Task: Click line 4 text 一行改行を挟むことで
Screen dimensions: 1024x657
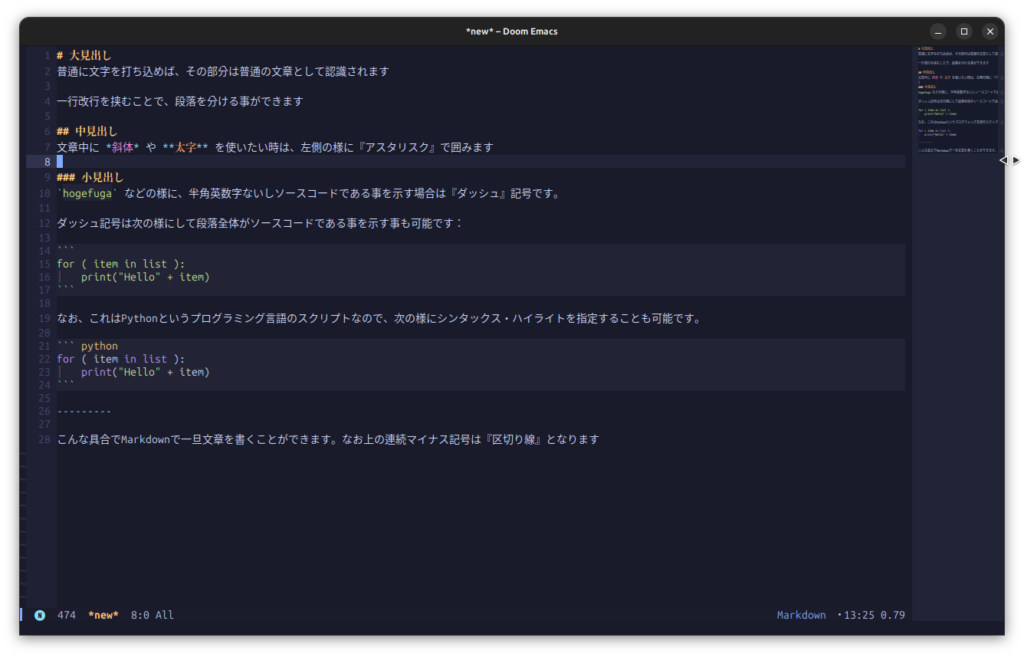Action: point(180,101)
